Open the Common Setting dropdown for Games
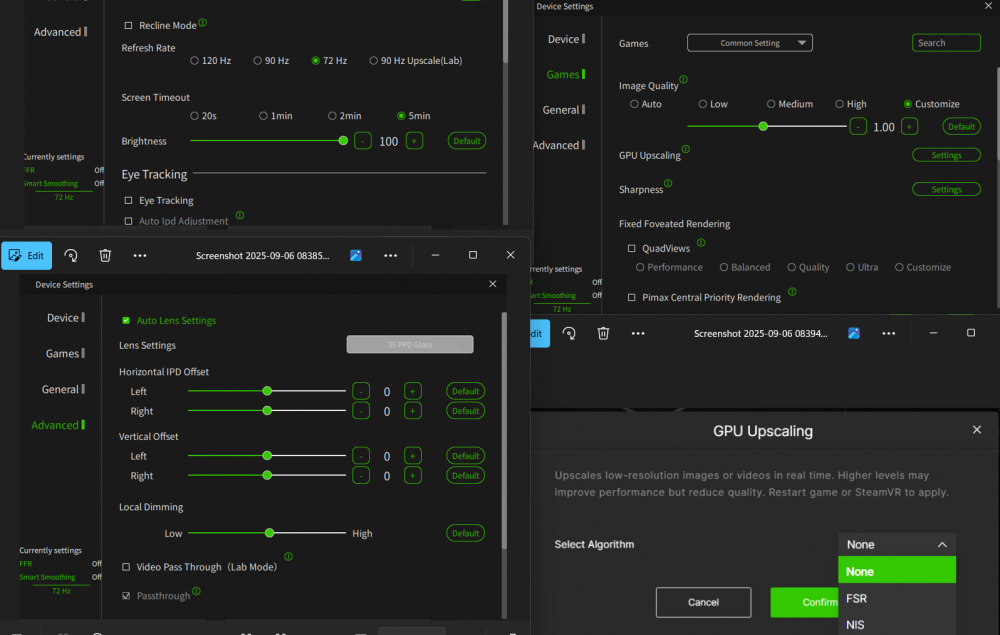 [x=749, y=42]
